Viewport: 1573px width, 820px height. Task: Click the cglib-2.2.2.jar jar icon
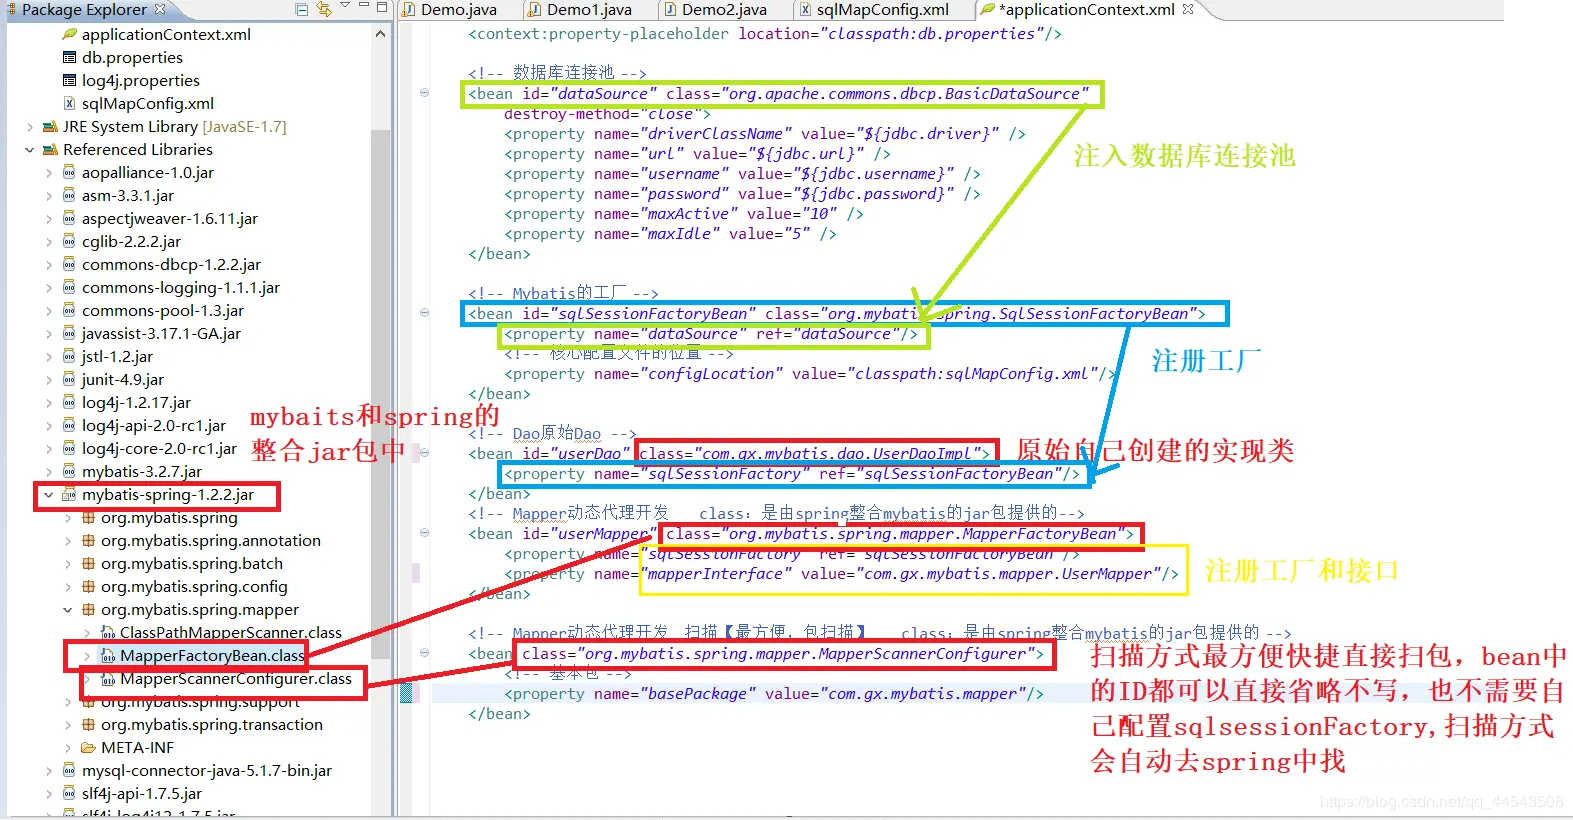click(69, 241)
